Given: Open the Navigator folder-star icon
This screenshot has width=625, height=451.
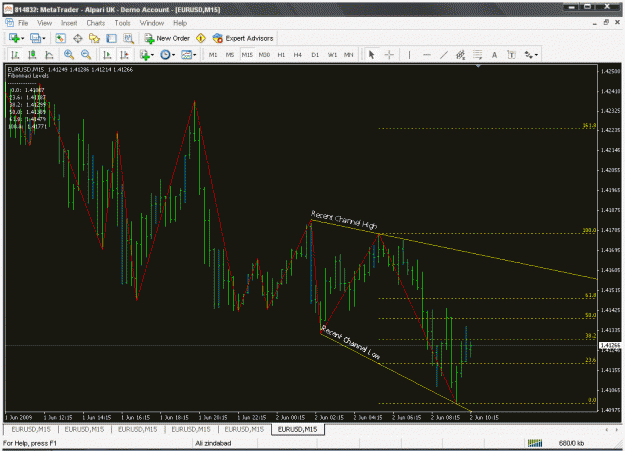Looking at the screenshot, I should [x=94, y=38].
